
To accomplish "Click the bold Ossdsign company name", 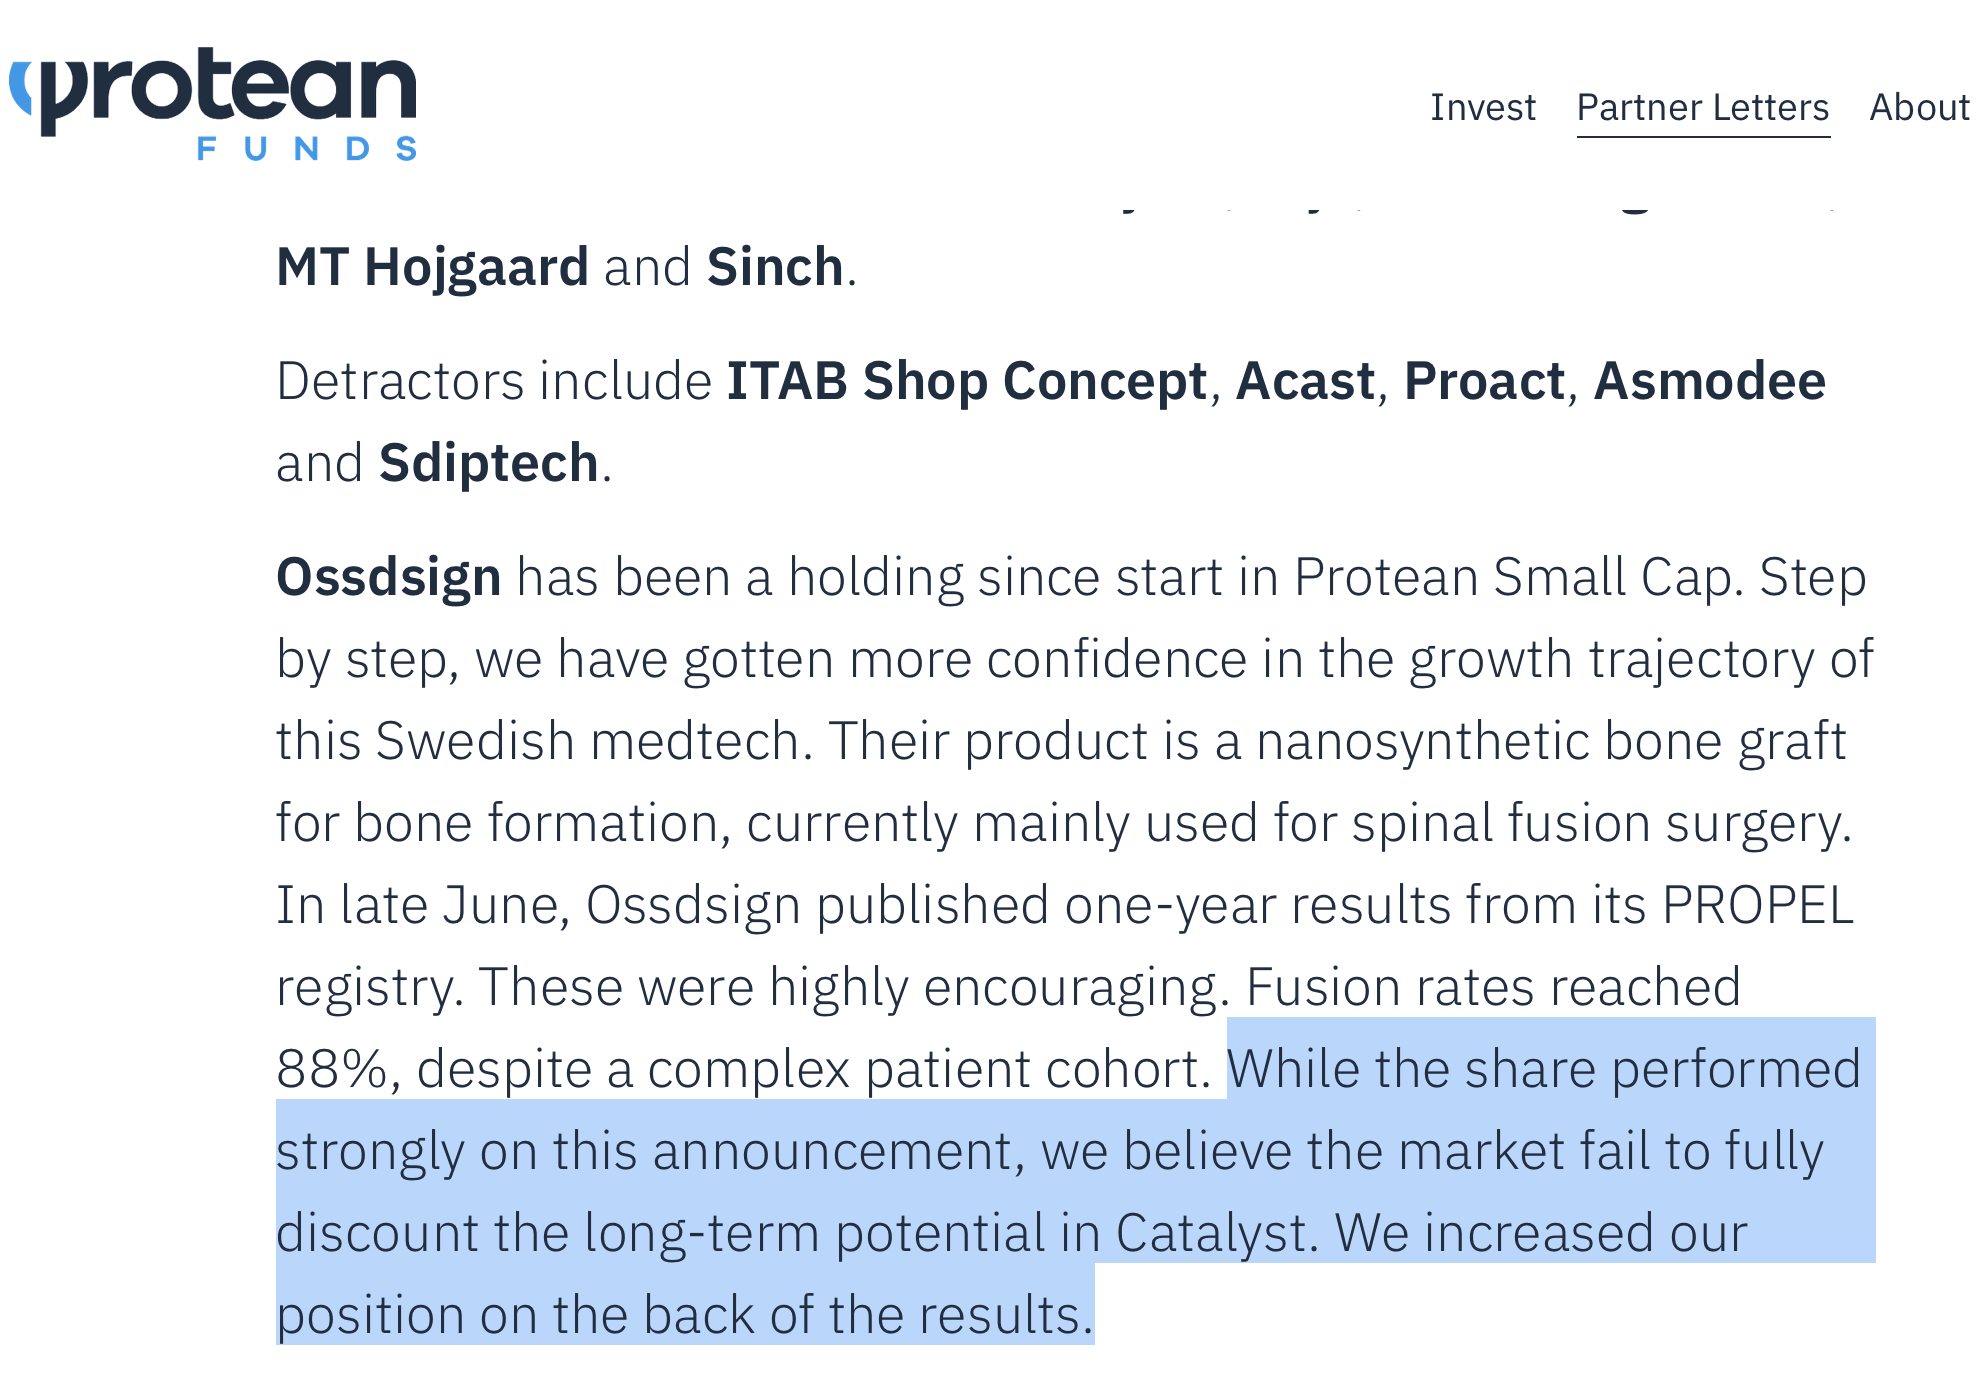I will [388, 577].
